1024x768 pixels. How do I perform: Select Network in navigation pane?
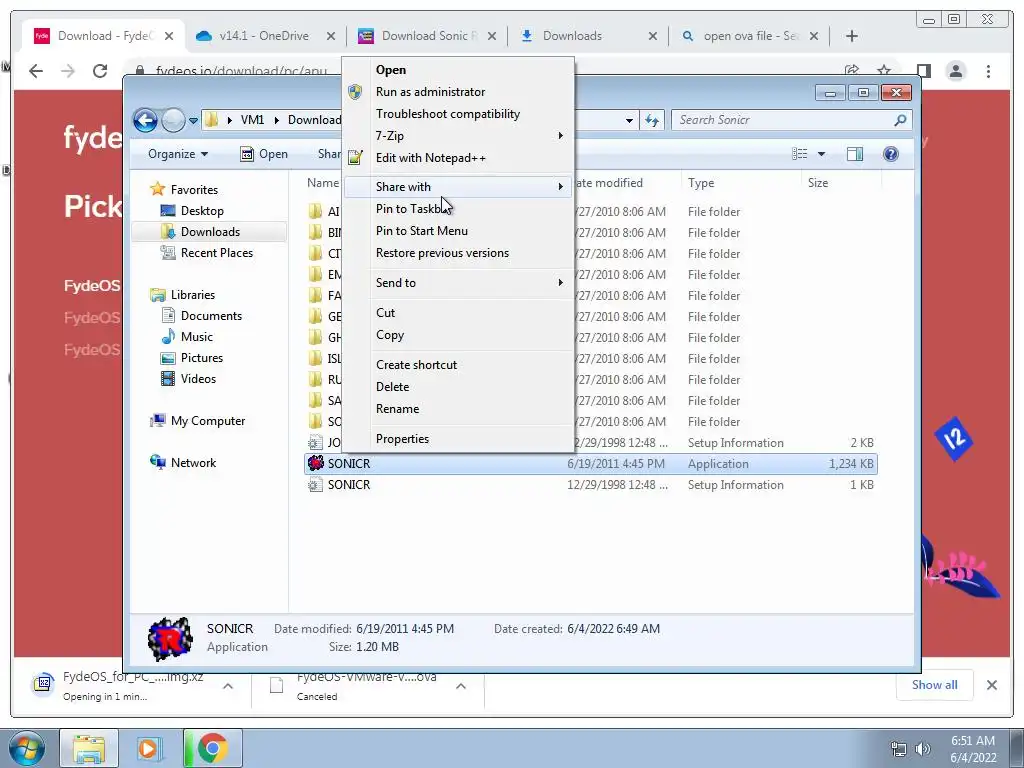193,463
